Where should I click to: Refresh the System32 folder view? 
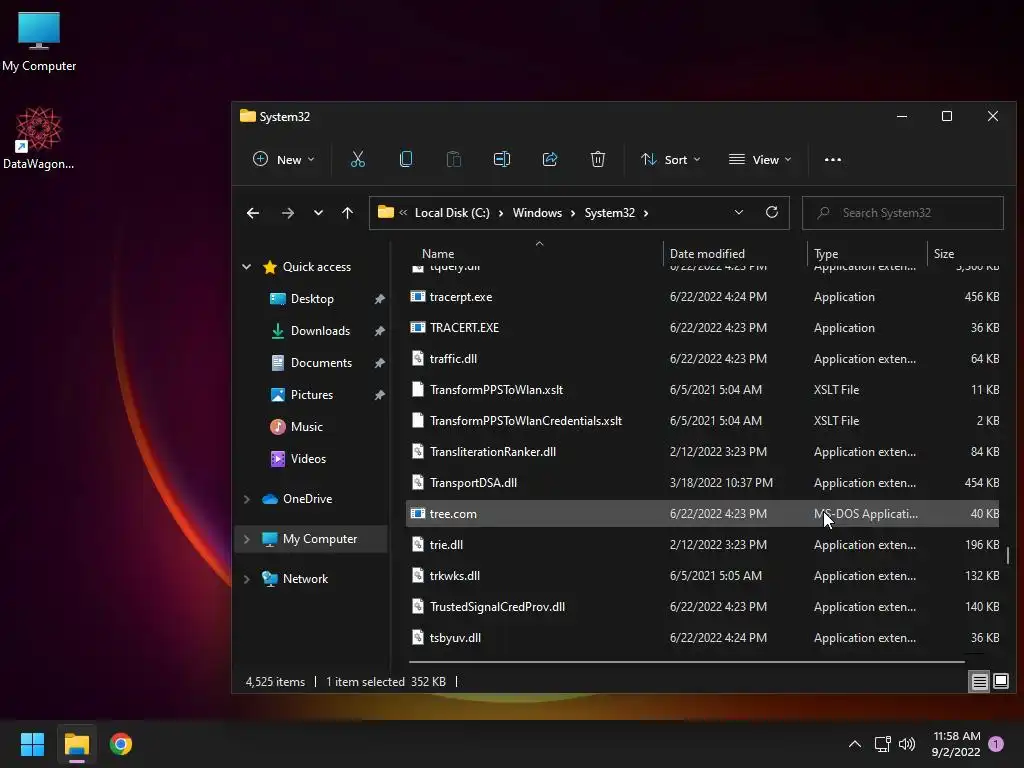[772, 212]
